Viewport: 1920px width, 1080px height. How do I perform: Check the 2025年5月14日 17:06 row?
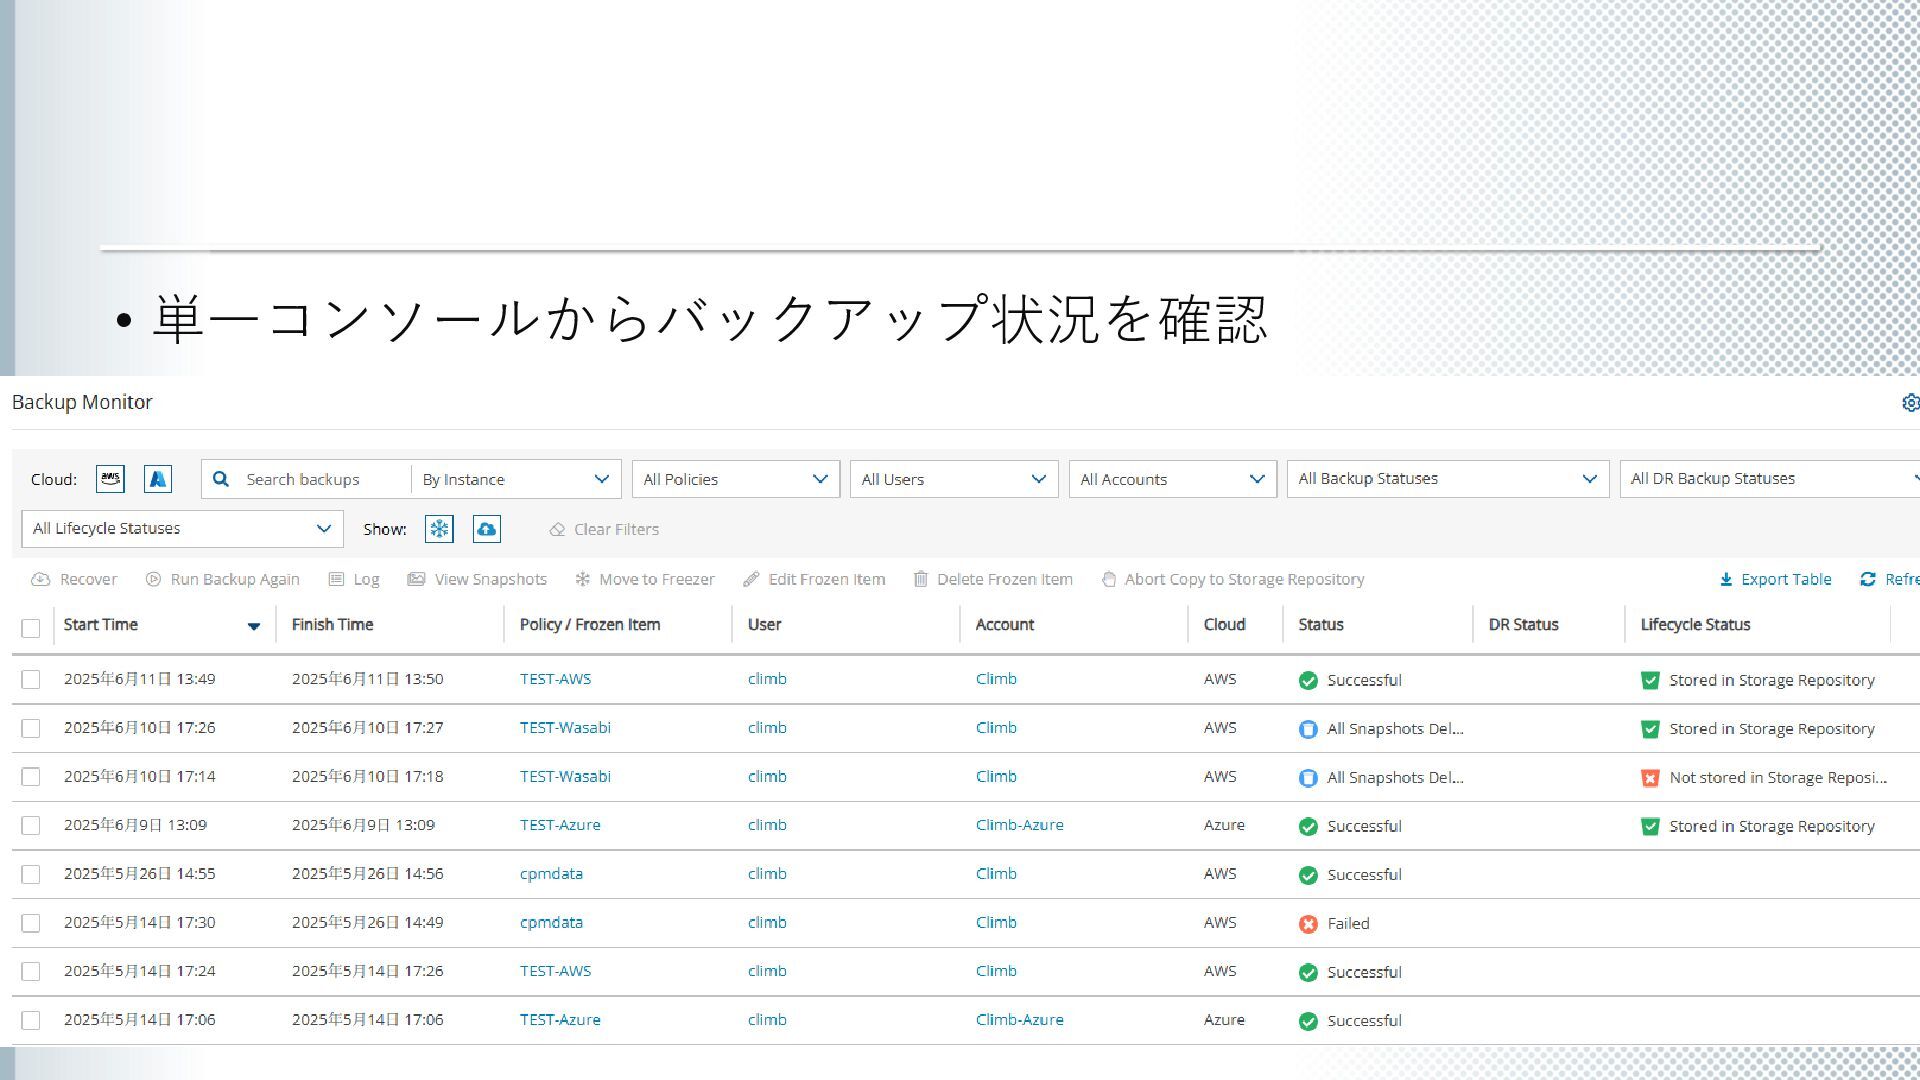click(x=31, y=1020)
